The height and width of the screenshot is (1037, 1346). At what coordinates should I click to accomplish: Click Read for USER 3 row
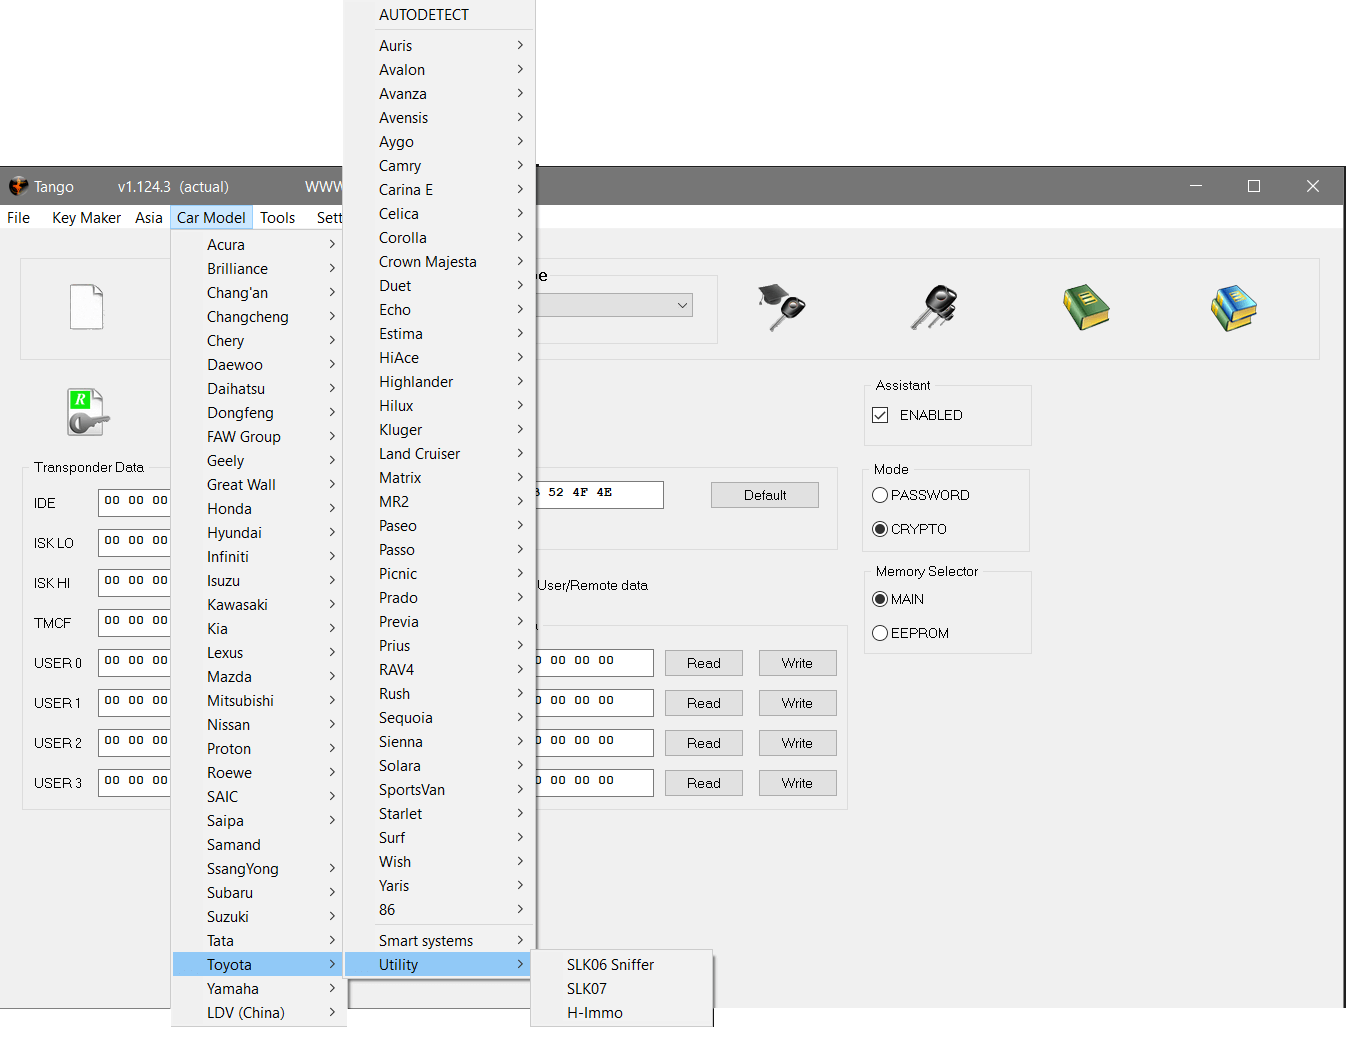[704, 783]
